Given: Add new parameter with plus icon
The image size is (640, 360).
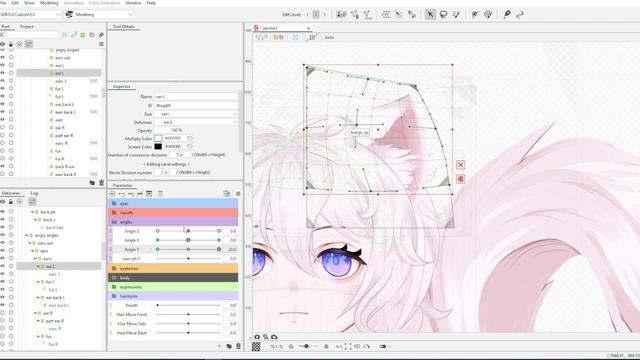Looking at the screenshot, I should coord(219,346).
